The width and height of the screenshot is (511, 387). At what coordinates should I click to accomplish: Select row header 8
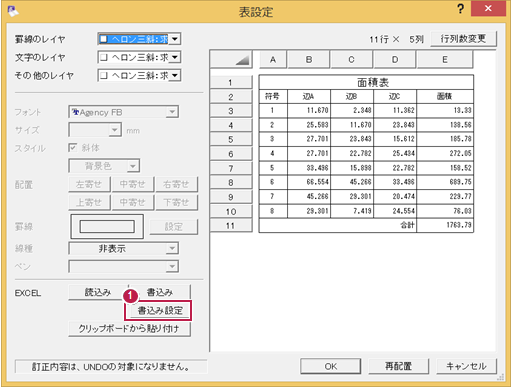coord(231,183)
